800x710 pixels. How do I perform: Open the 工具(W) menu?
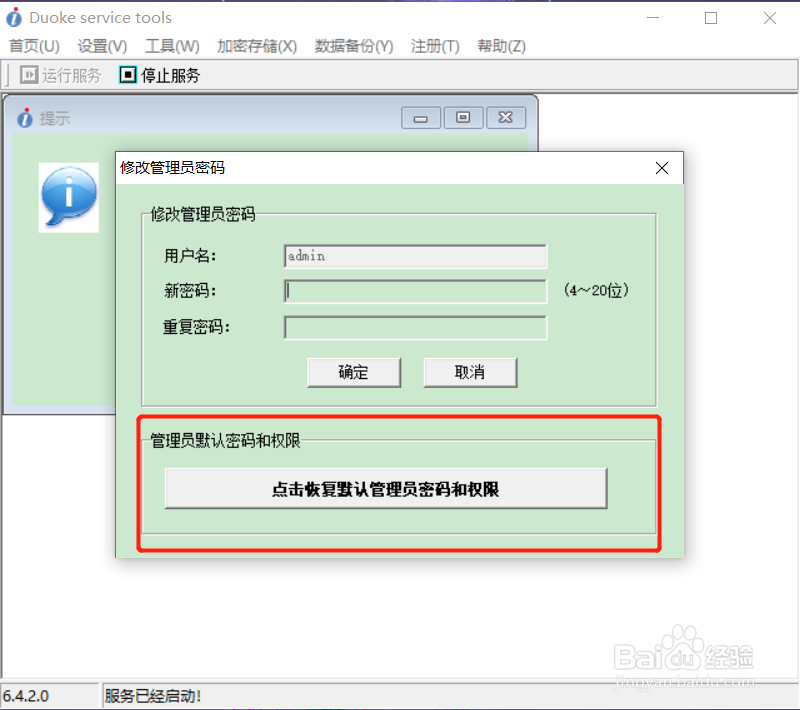click(172, 46)
